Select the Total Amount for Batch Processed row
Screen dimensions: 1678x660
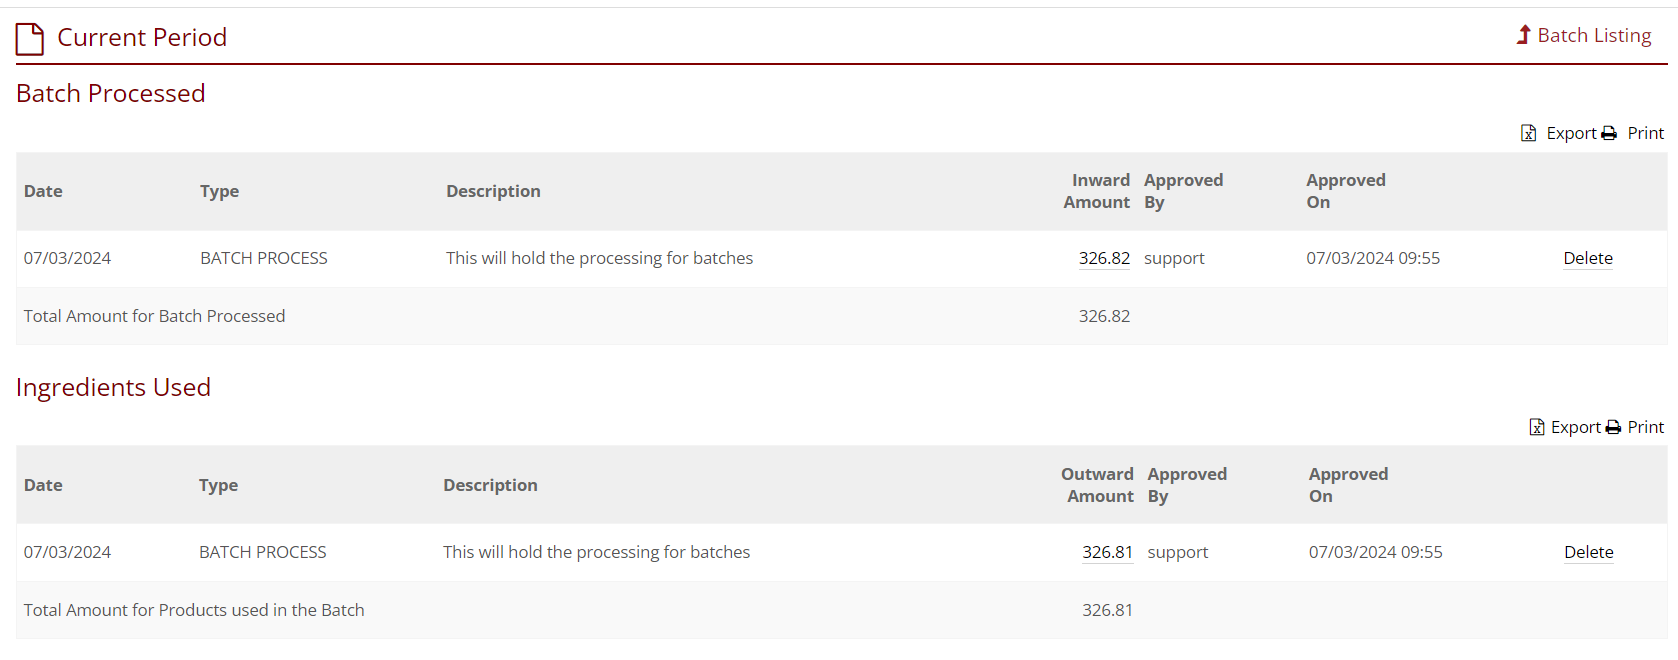pos(154,316)
